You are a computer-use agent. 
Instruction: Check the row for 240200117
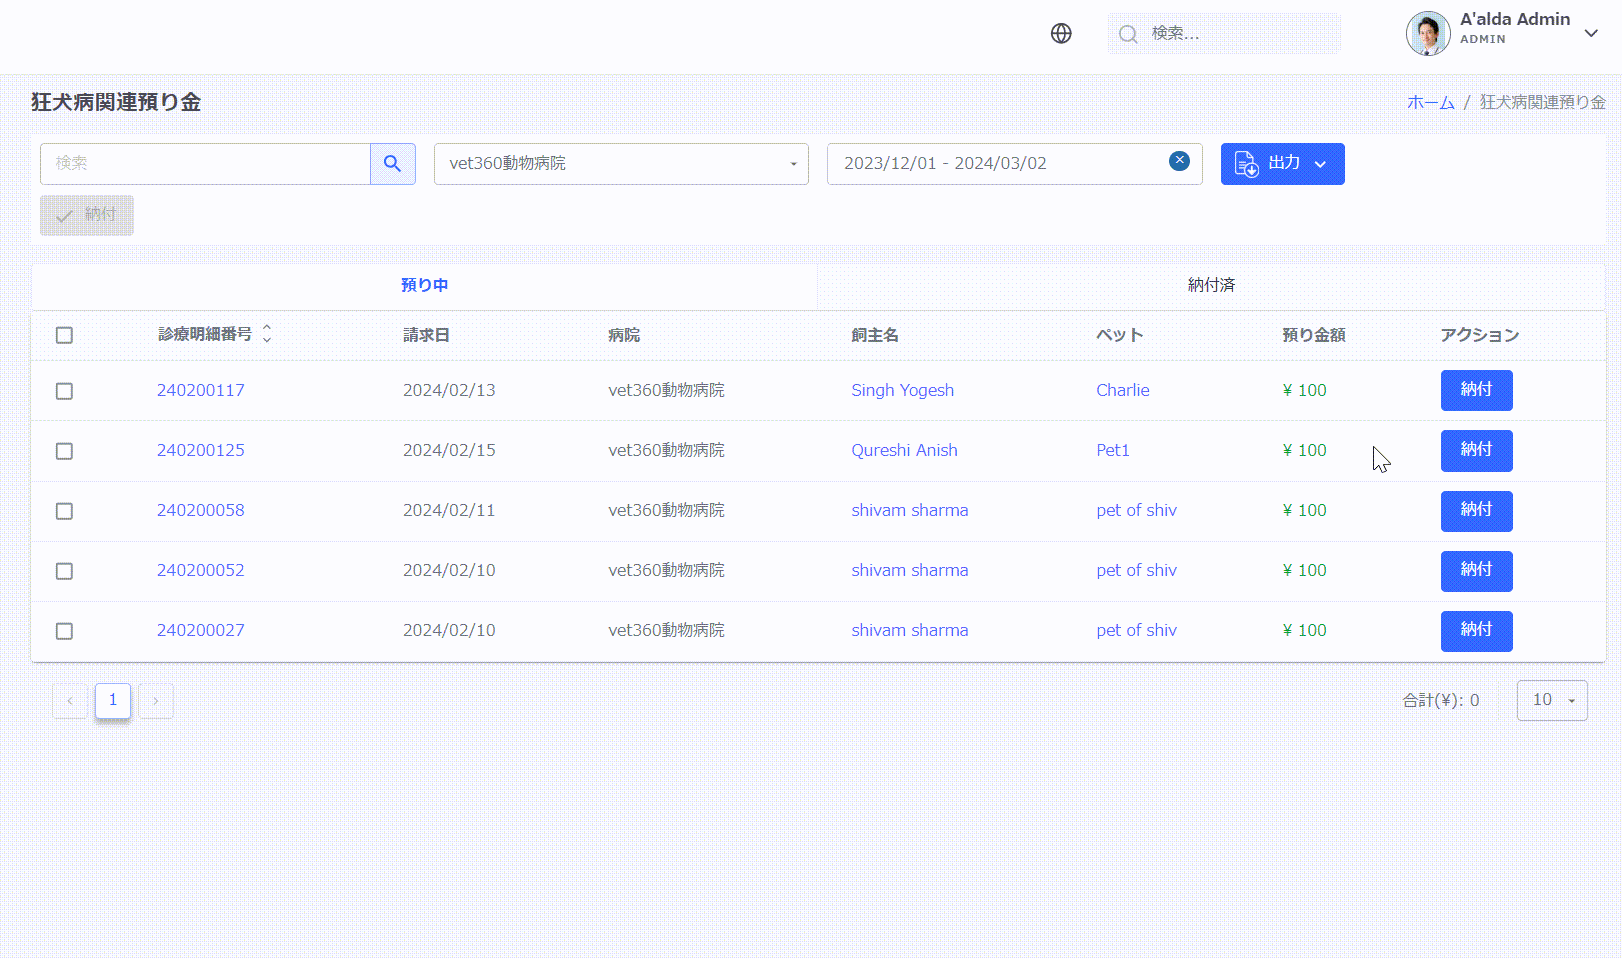(64, 391)
